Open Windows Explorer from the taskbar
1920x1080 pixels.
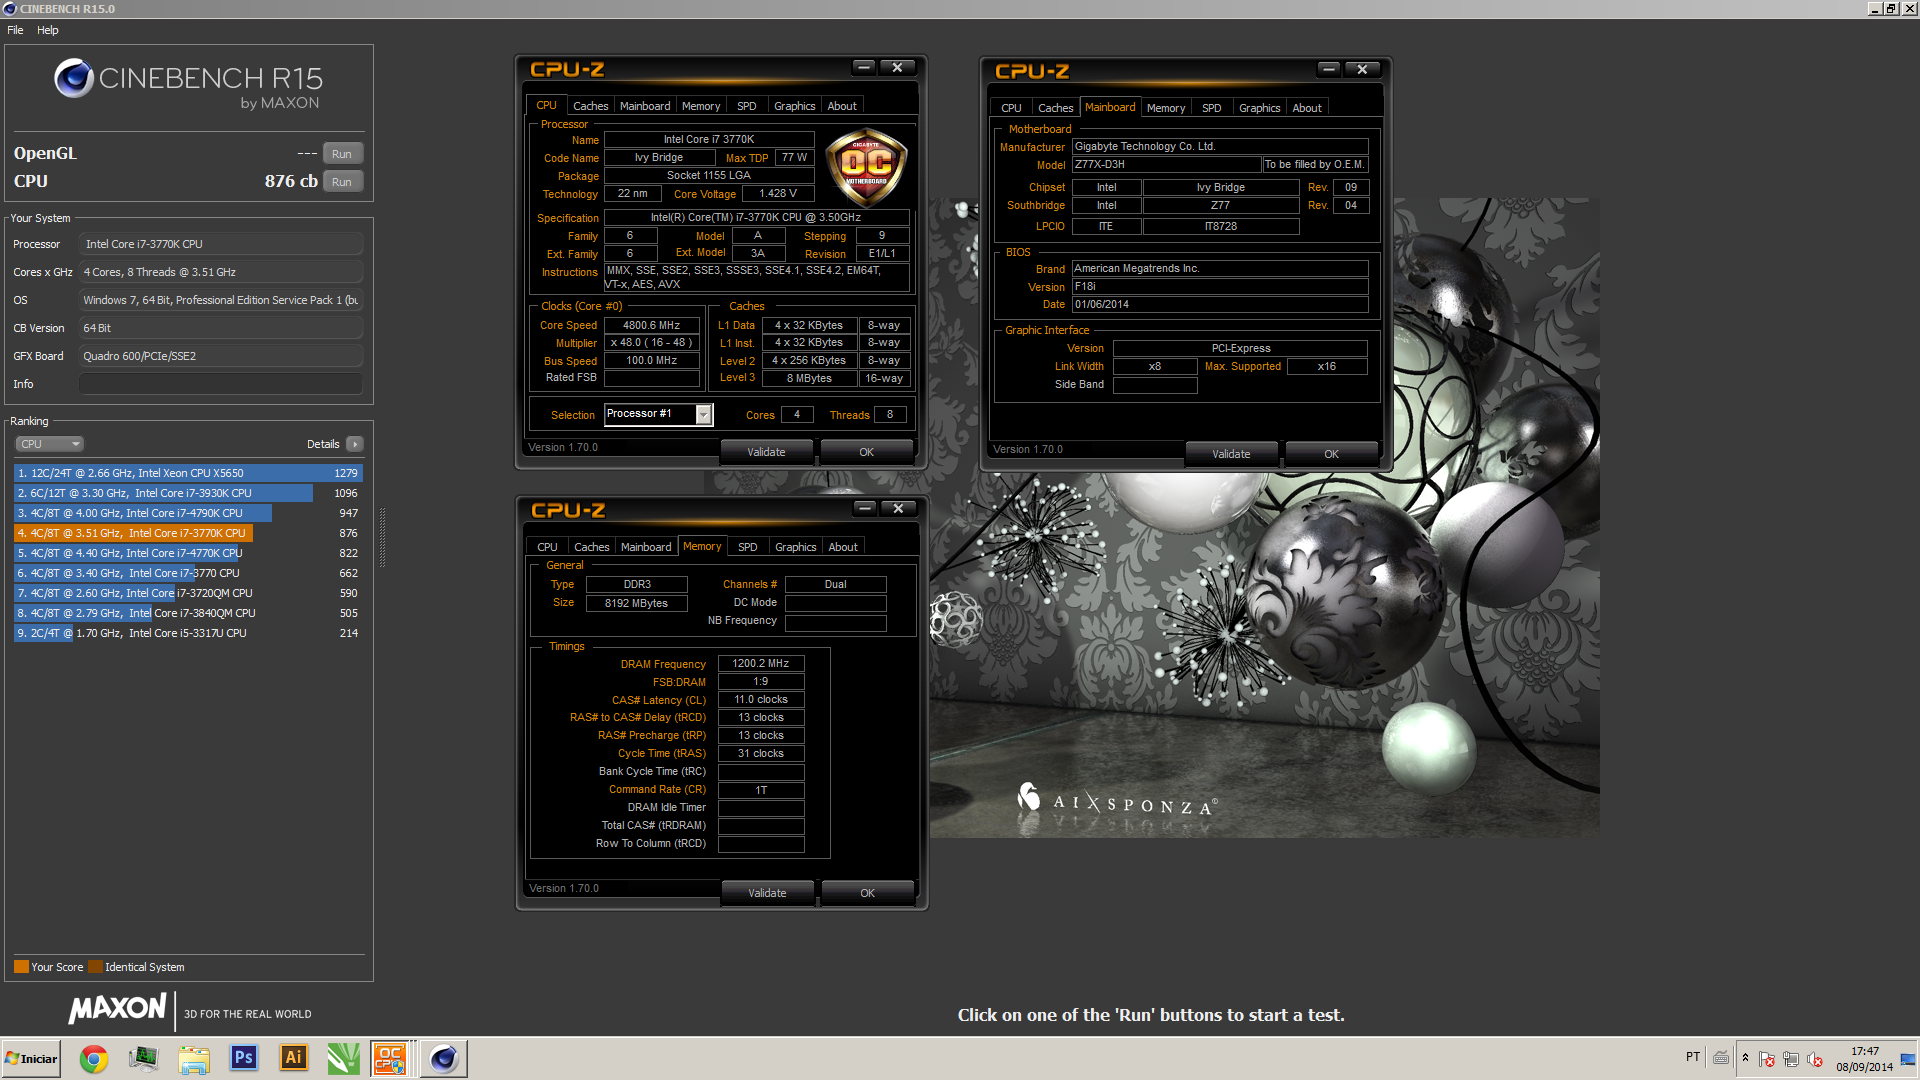194,1059
